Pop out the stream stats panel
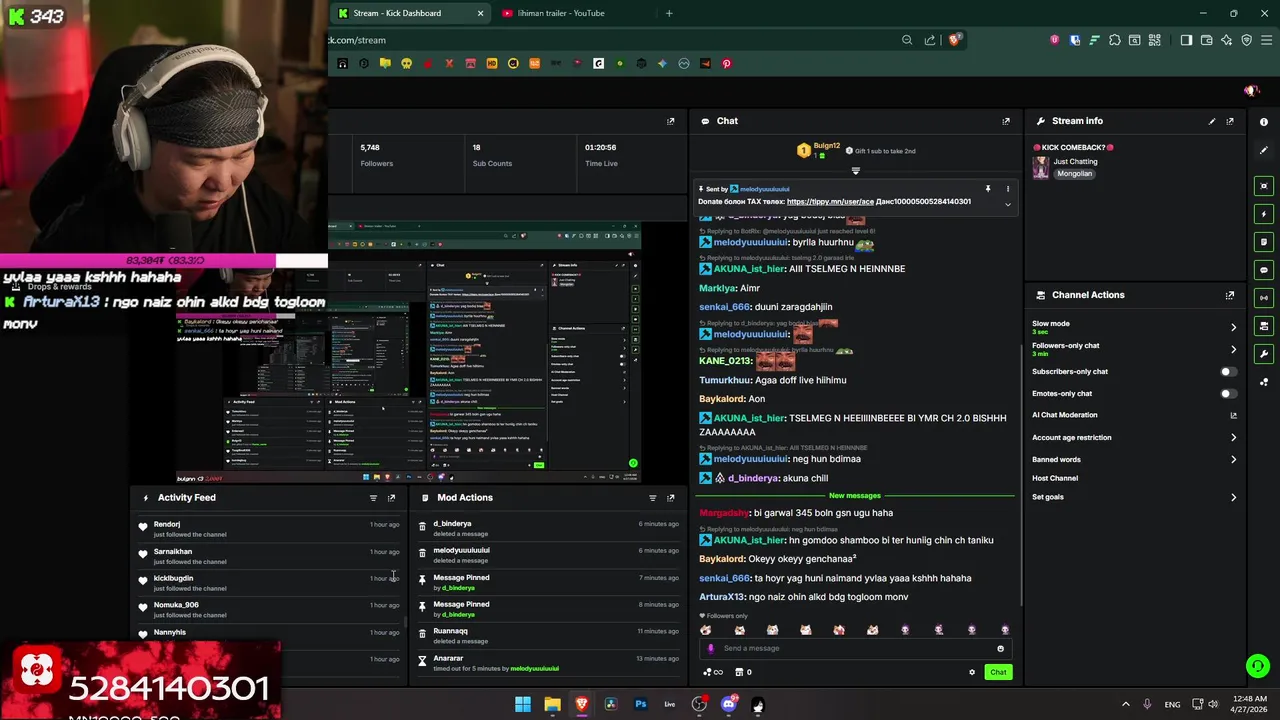Image resolution: width=1280 pixels, height=720 pixels. [670, 121]
